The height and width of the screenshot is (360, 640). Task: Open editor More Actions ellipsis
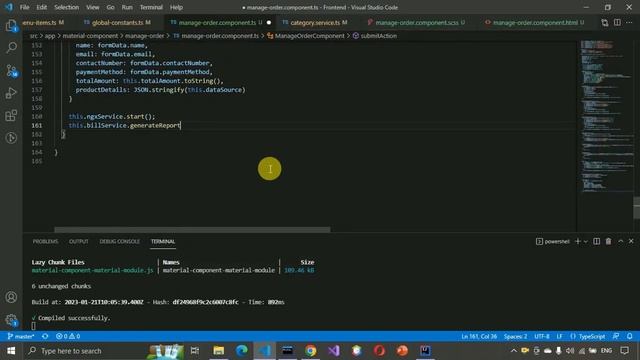coord(629,22)
